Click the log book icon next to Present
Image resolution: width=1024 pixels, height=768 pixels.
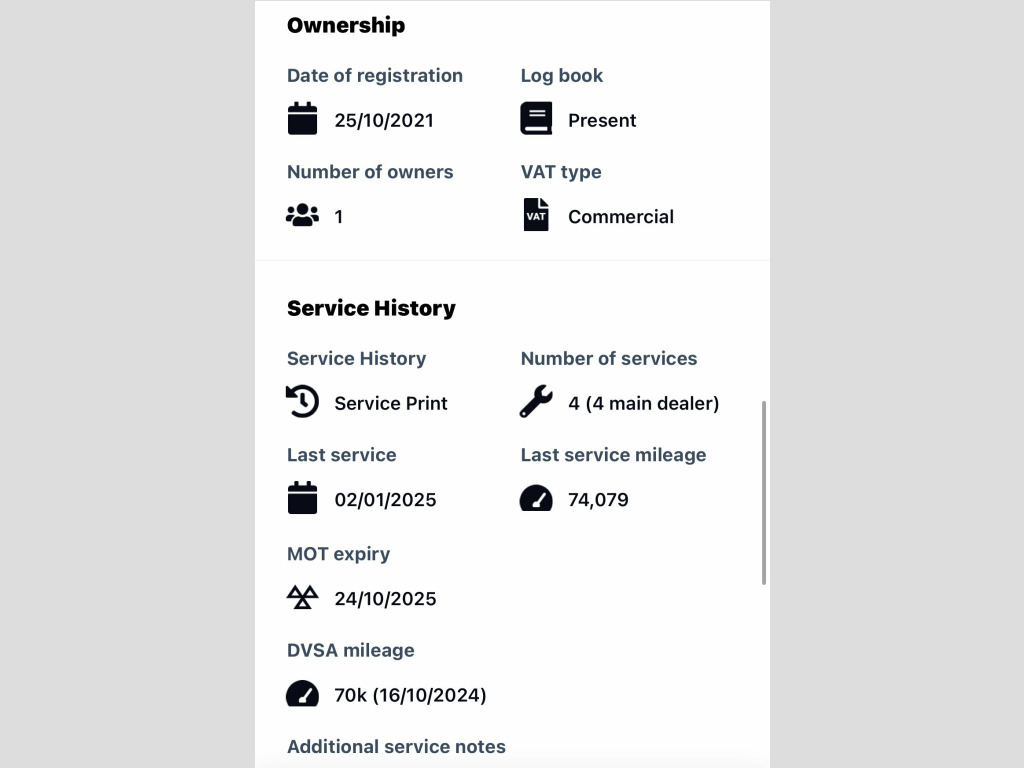coord(536,118)
